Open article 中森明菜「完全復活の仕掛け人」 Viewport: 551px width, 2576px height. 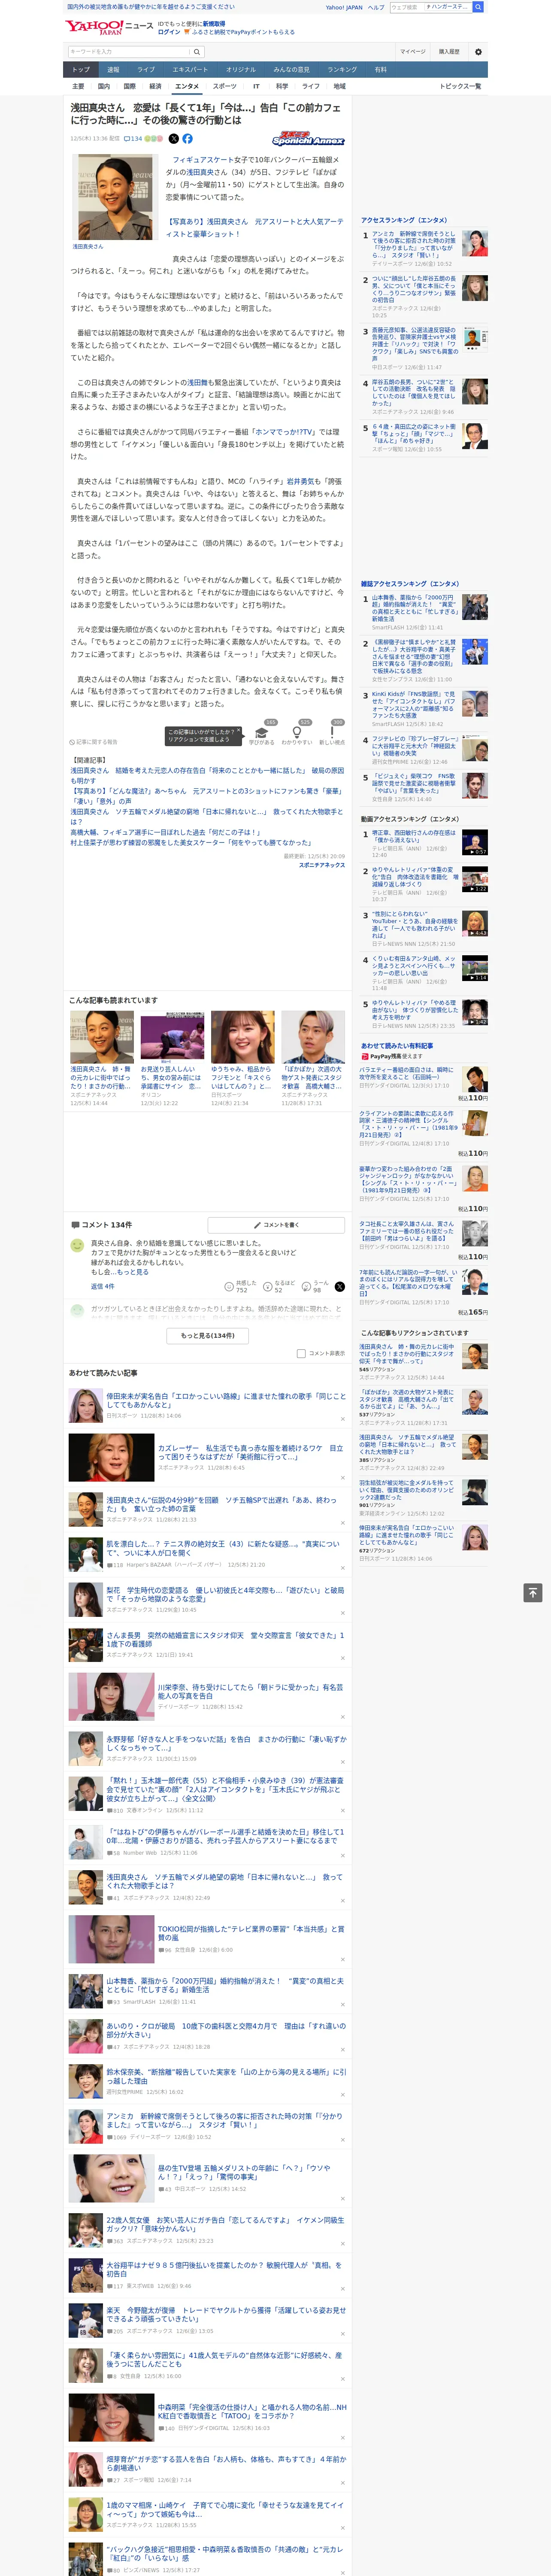[251, 2412]
